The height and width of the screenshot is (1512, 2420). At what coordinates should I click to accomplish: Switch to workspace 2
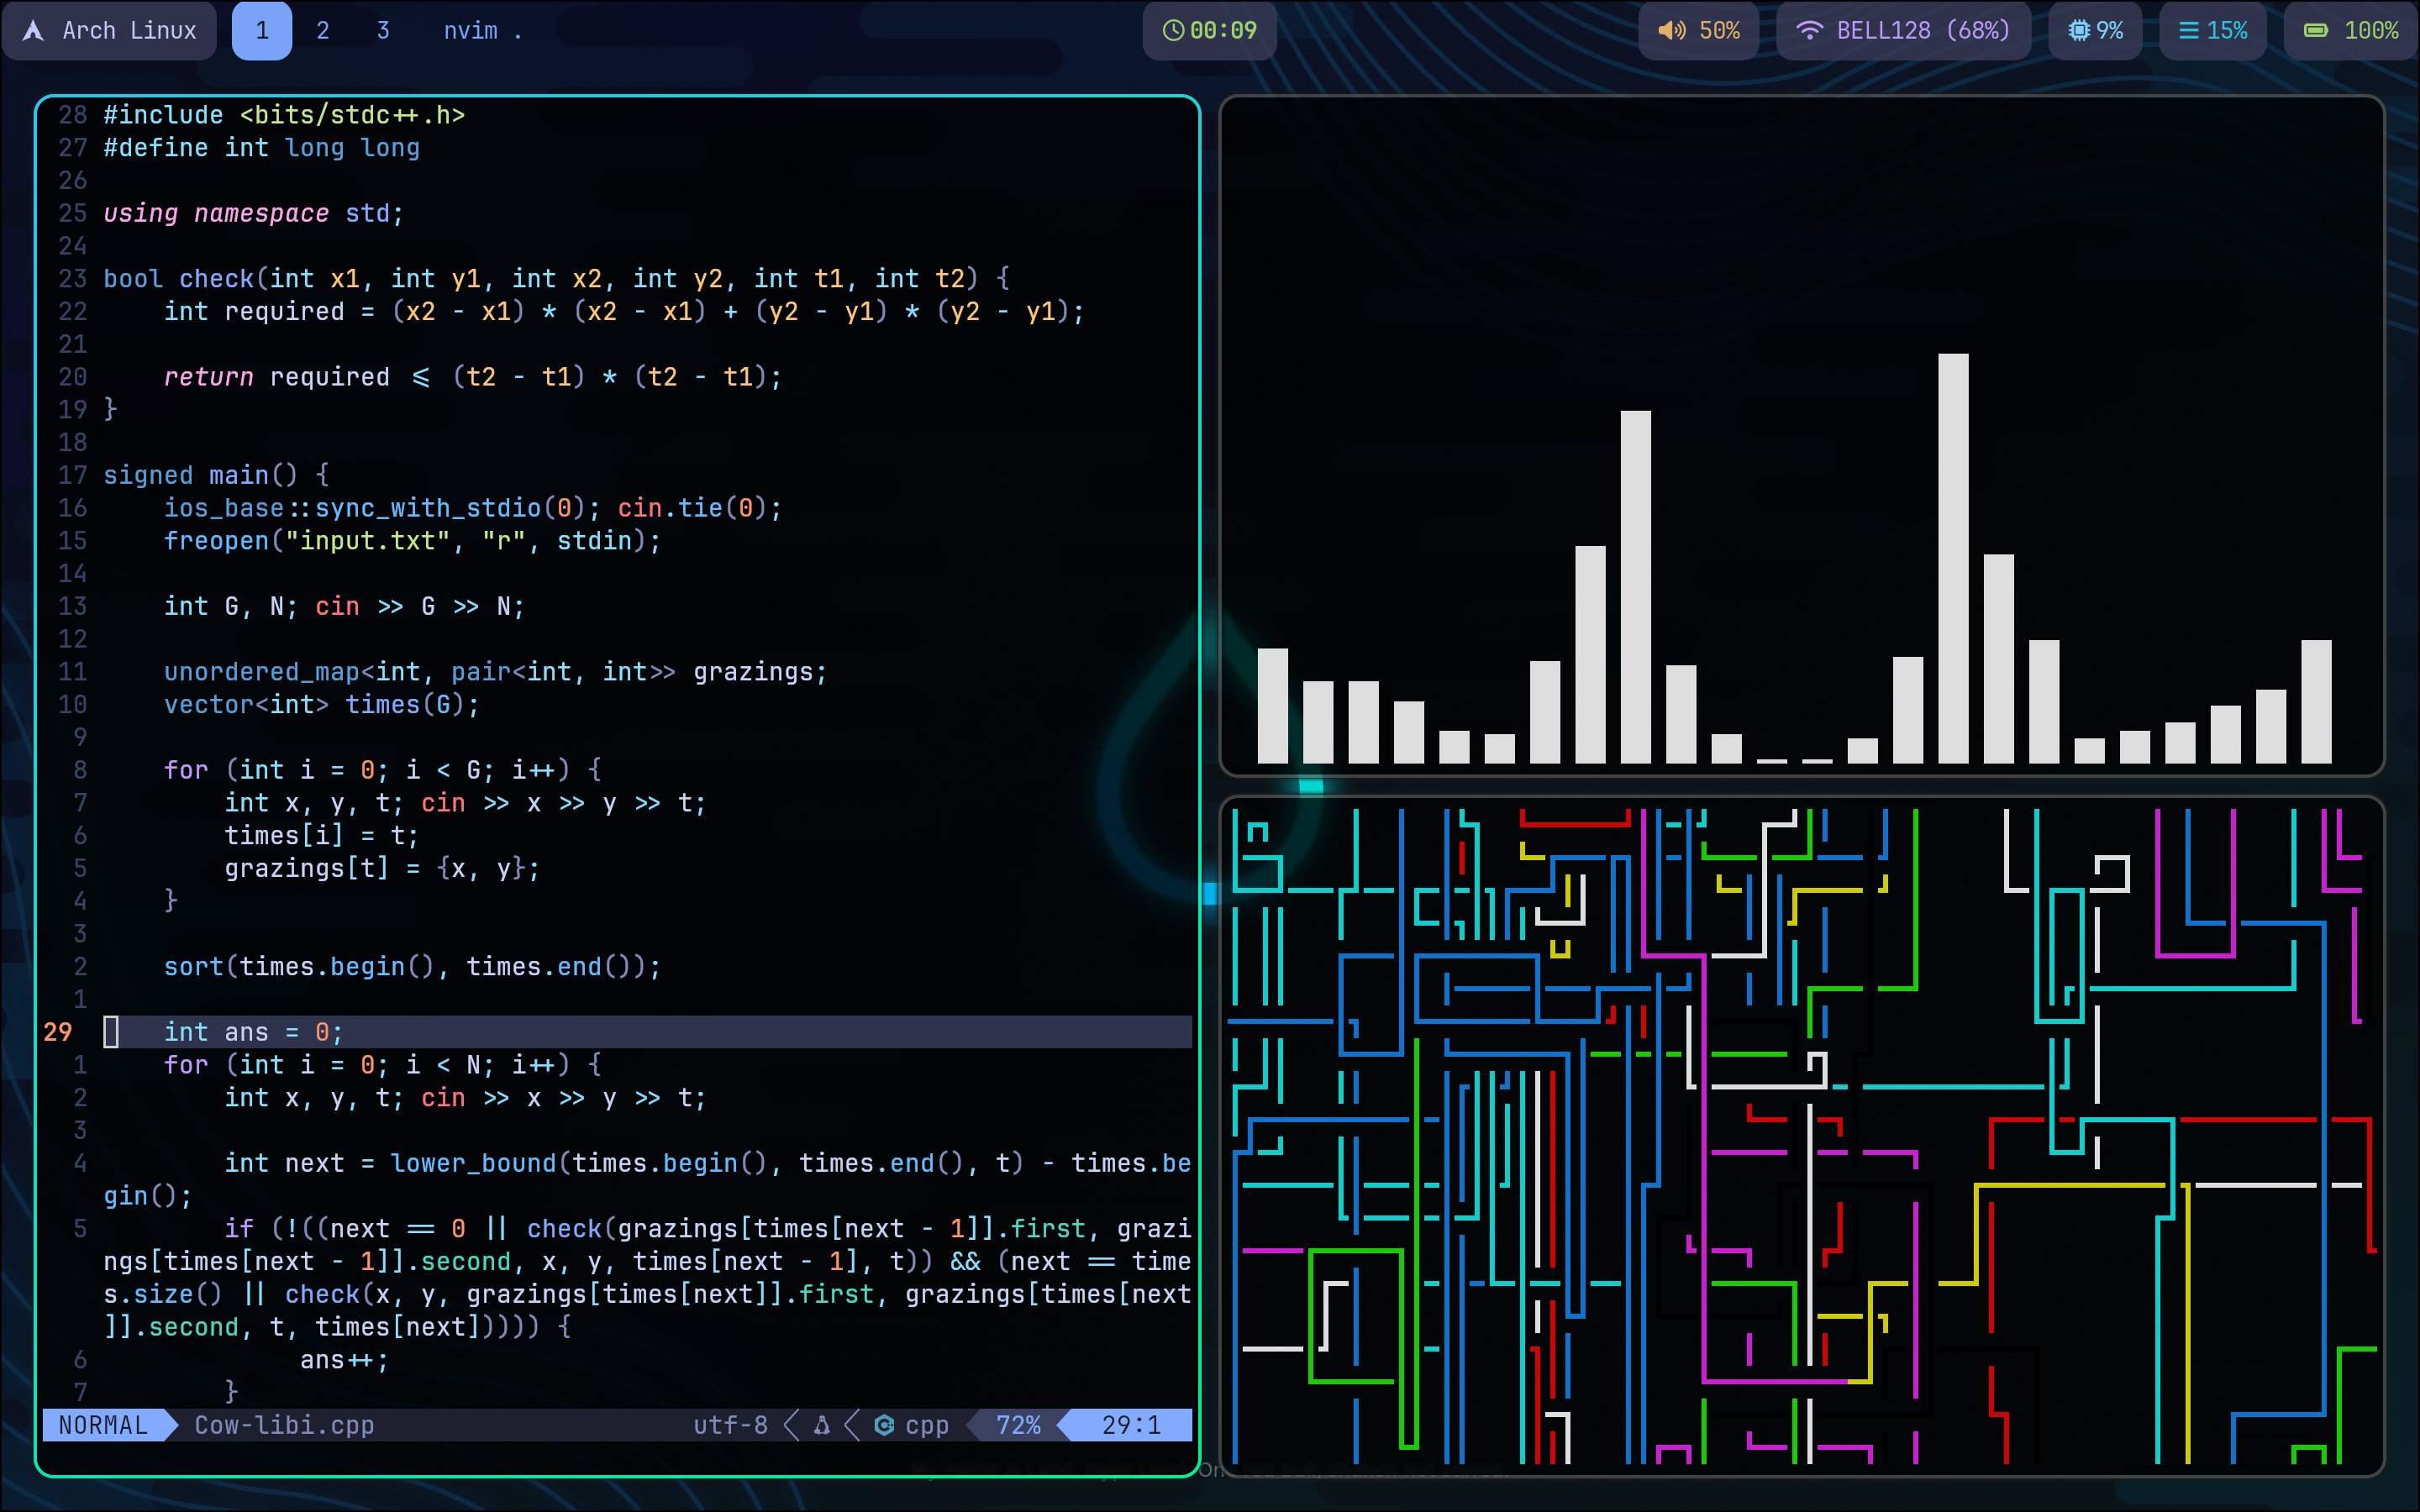pos(323,31)
